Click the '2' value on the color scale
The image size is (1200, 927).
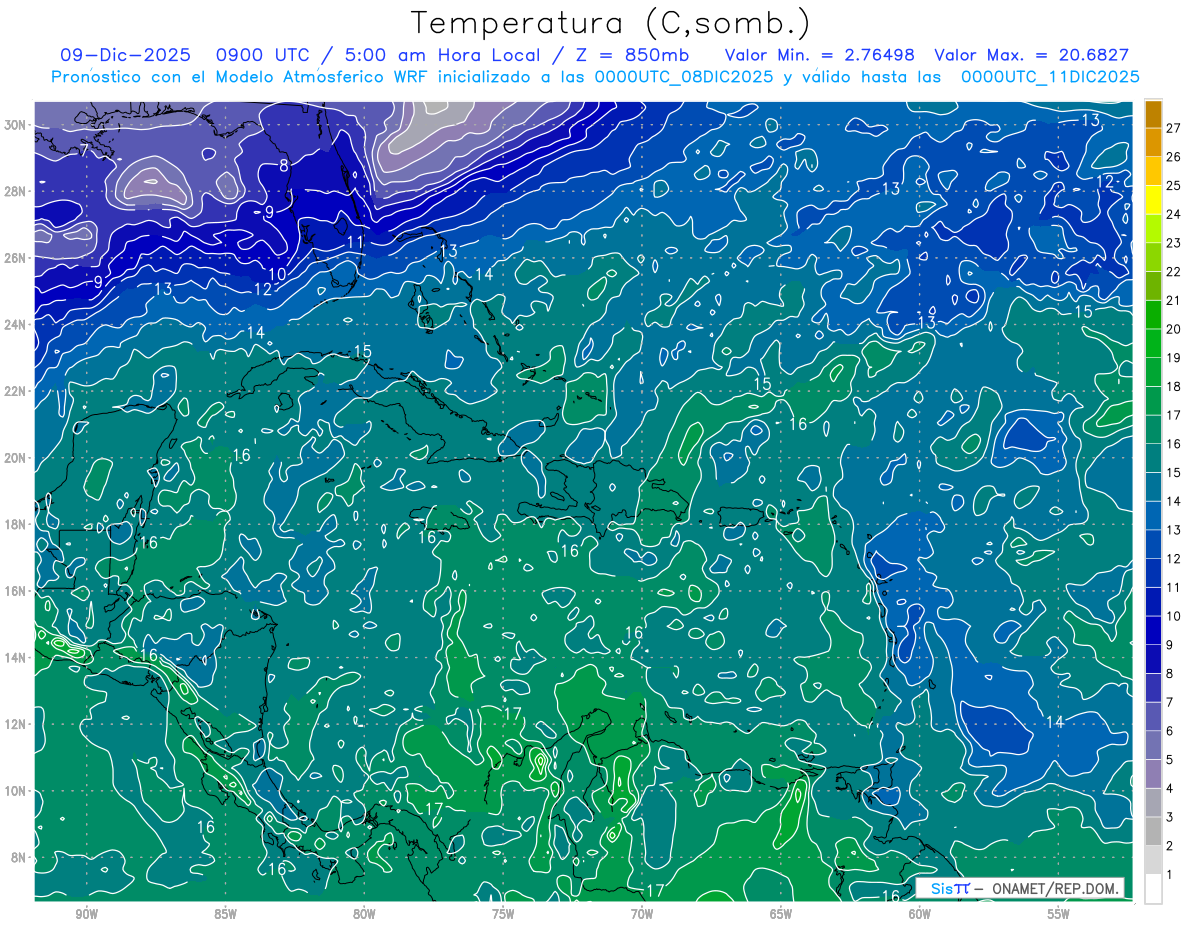point(1169,846)
